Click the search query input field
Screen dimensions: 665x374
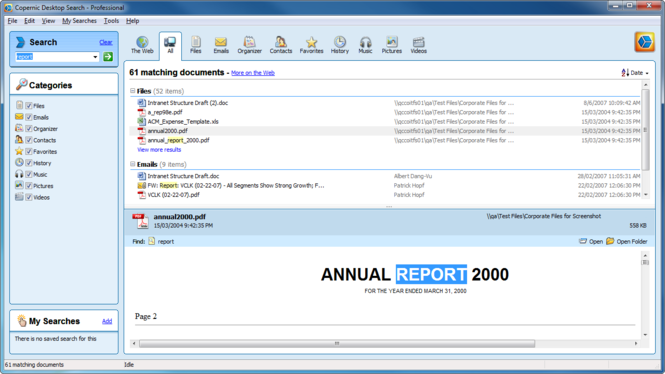[x=53, y=57]
